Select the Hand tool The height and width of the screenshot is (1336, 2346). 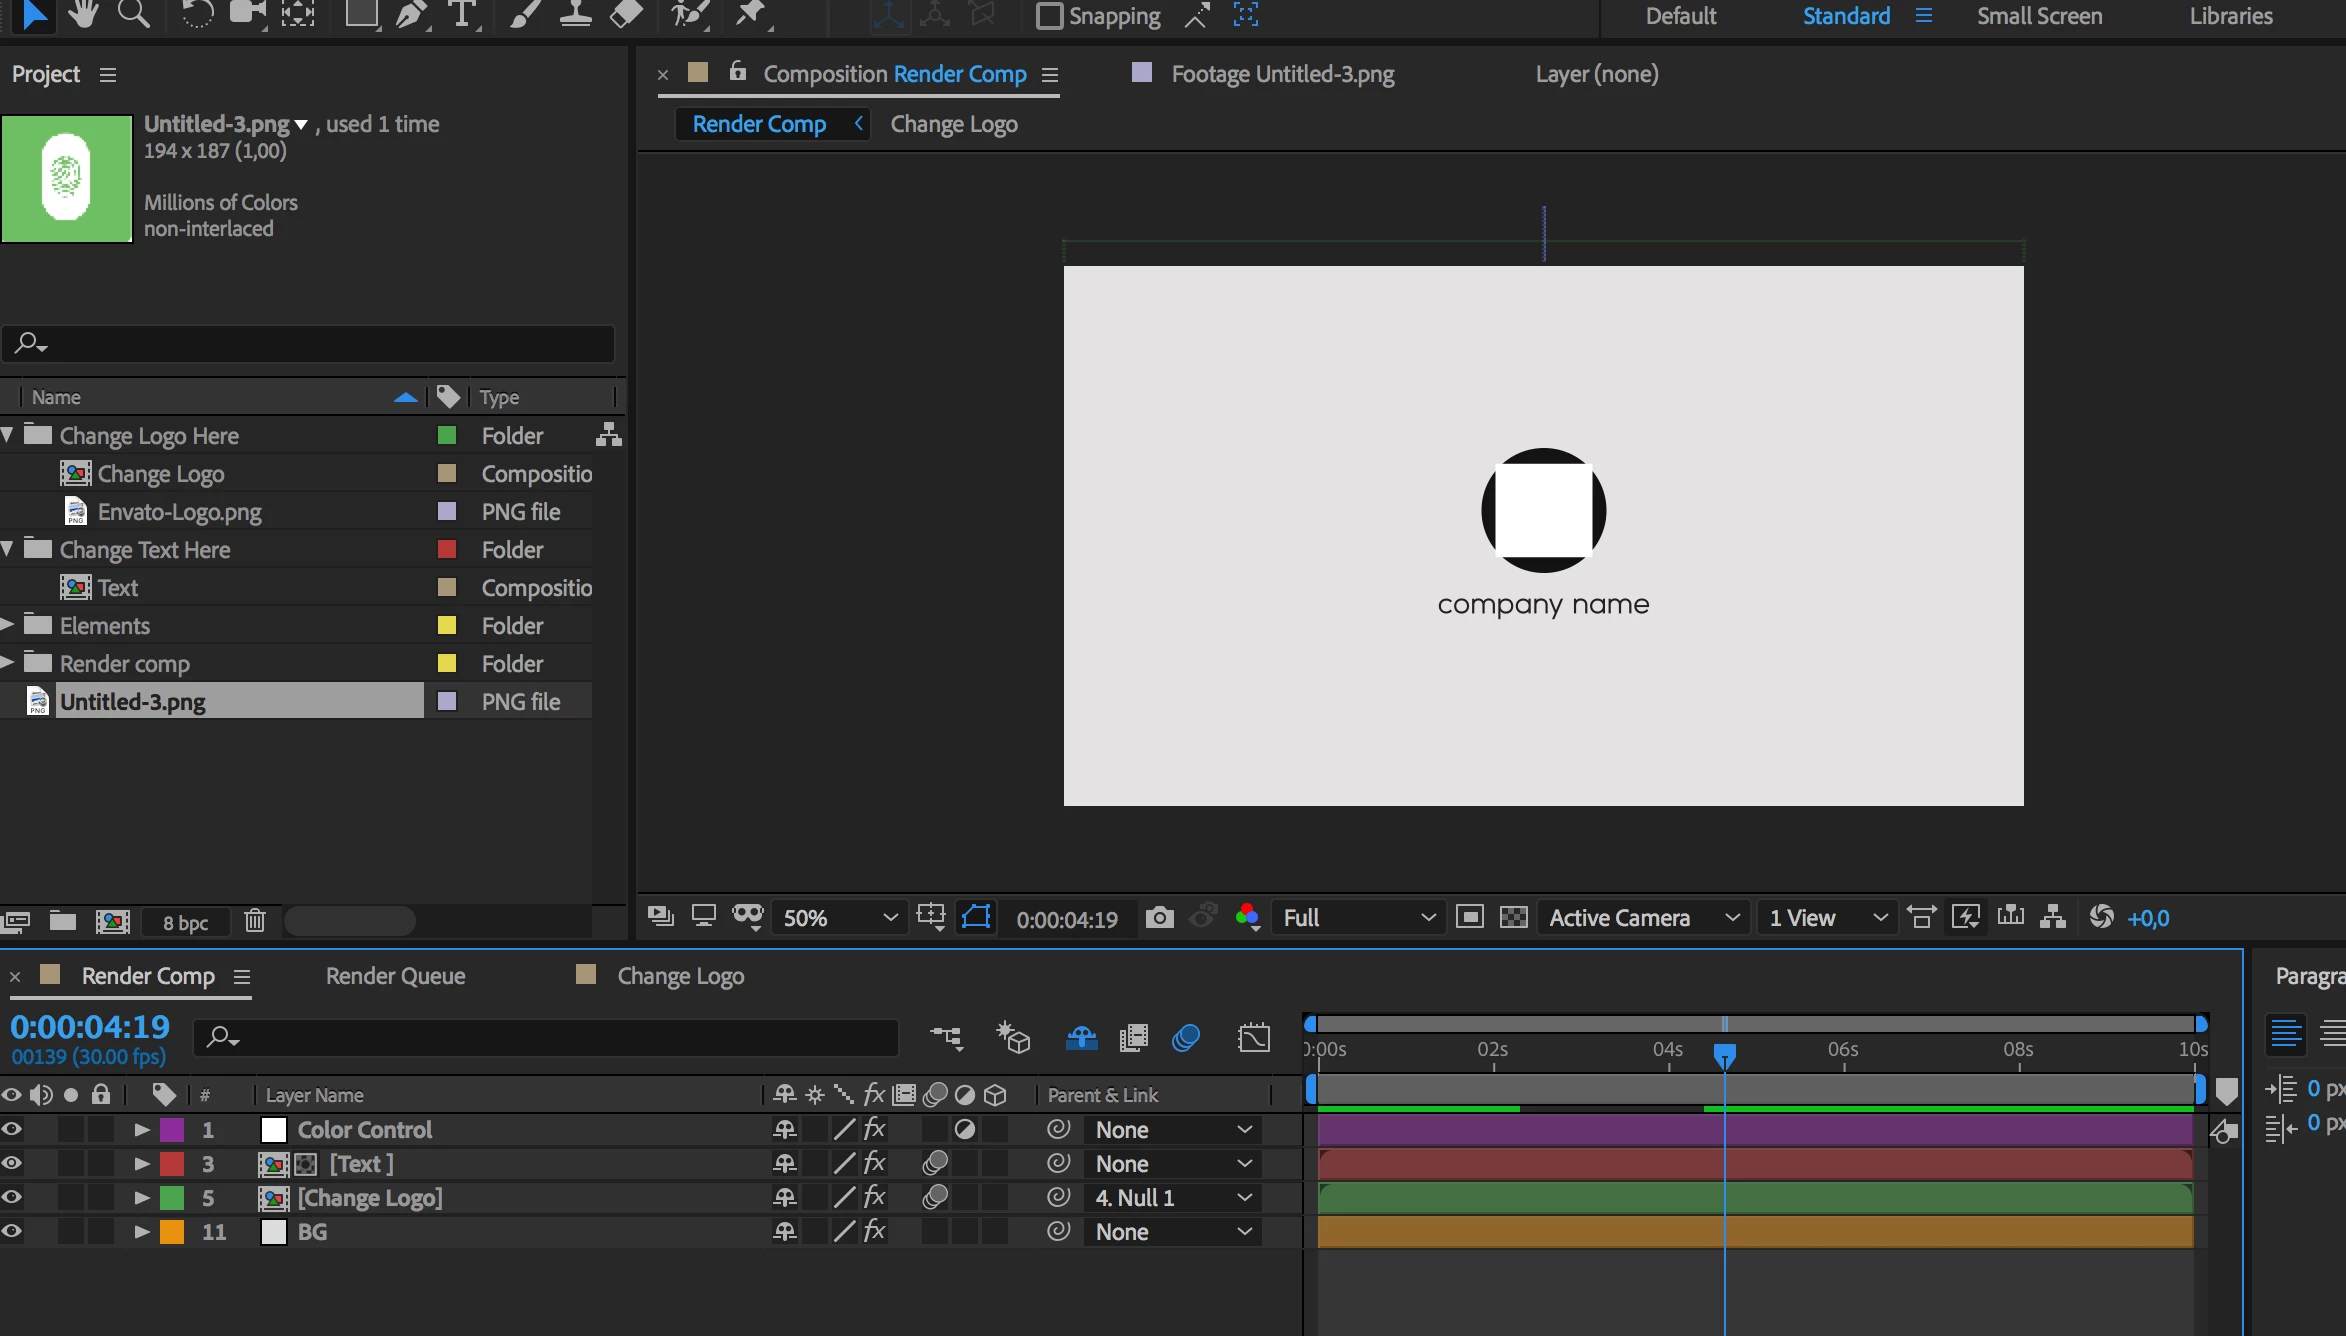pyautogui.click(x=83, y=14)
